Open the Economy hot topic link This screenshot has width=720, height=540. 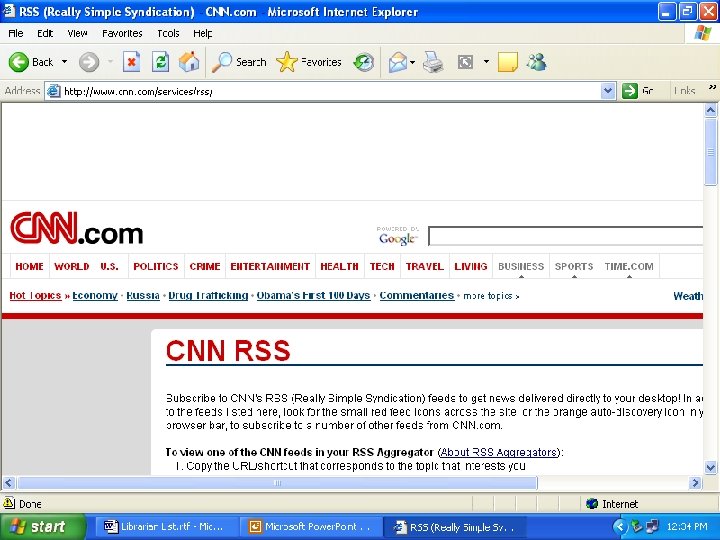tap(95, 295)
